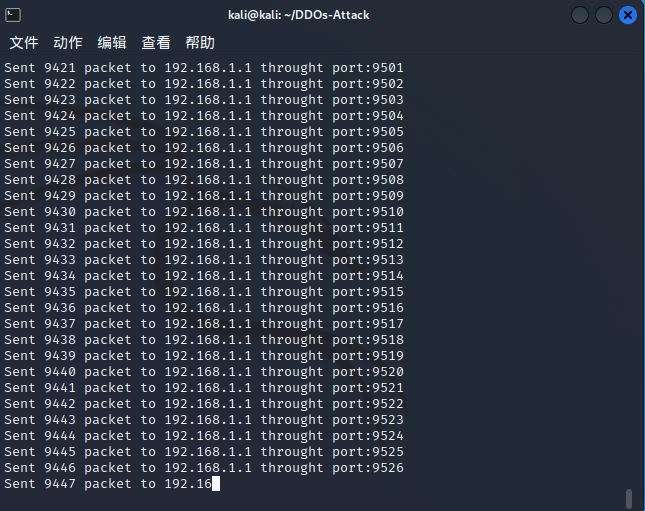
Task: Click the minimize window button
Action: point(580,16)
